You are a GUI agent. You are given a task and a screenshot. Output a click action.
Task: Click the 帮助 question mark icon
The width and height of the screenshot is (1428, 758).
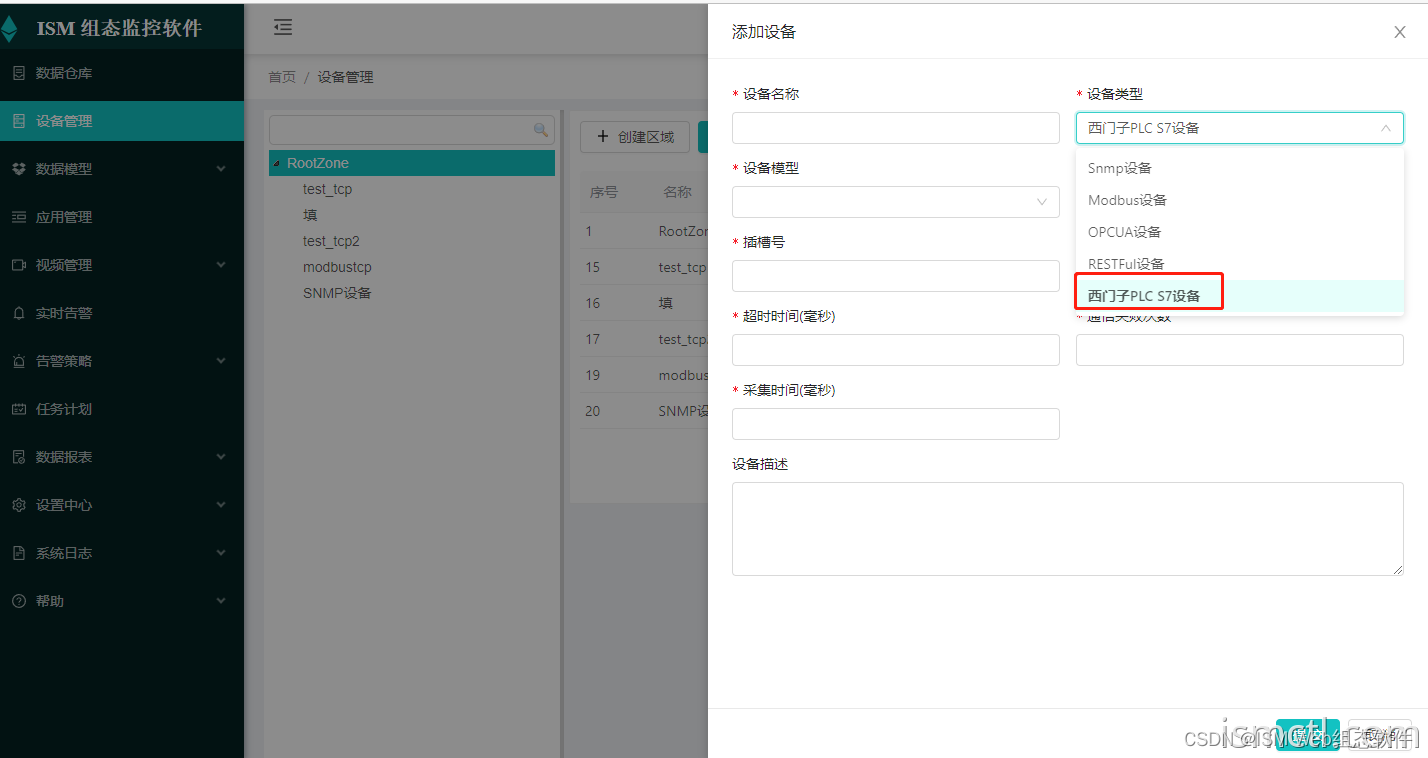click(18, 601)
